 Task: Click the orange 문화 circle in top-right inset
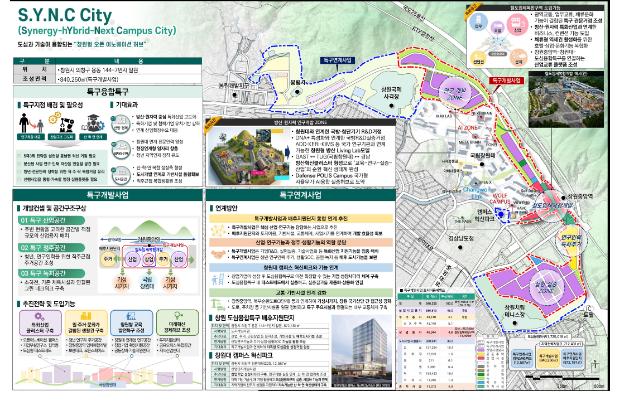[518, 58]
